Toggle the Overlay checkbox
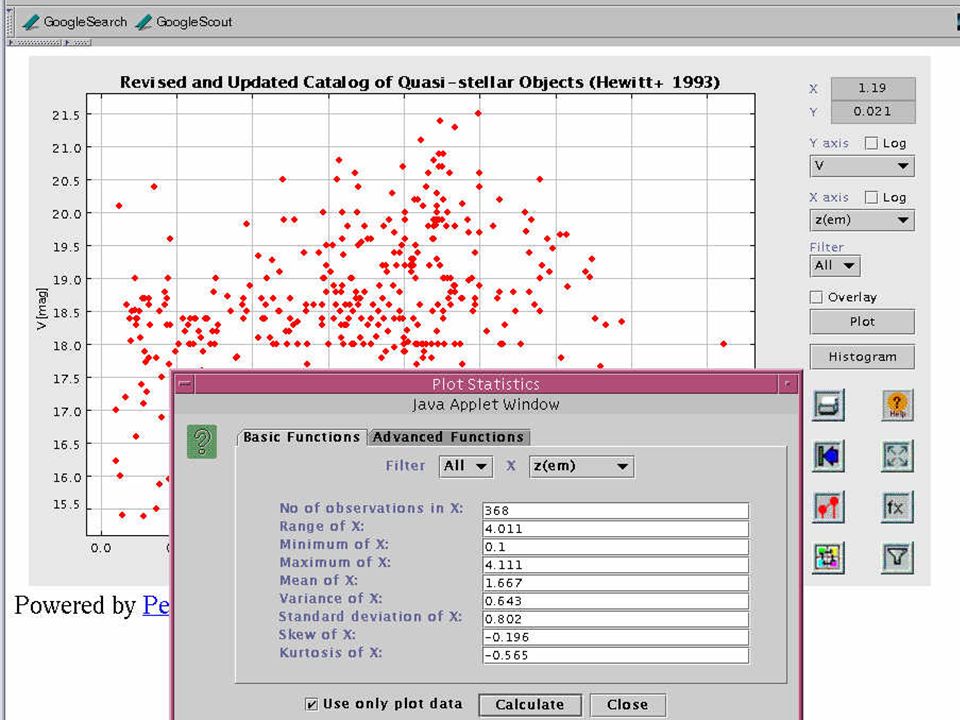960x720 pixels. point(816,297)
